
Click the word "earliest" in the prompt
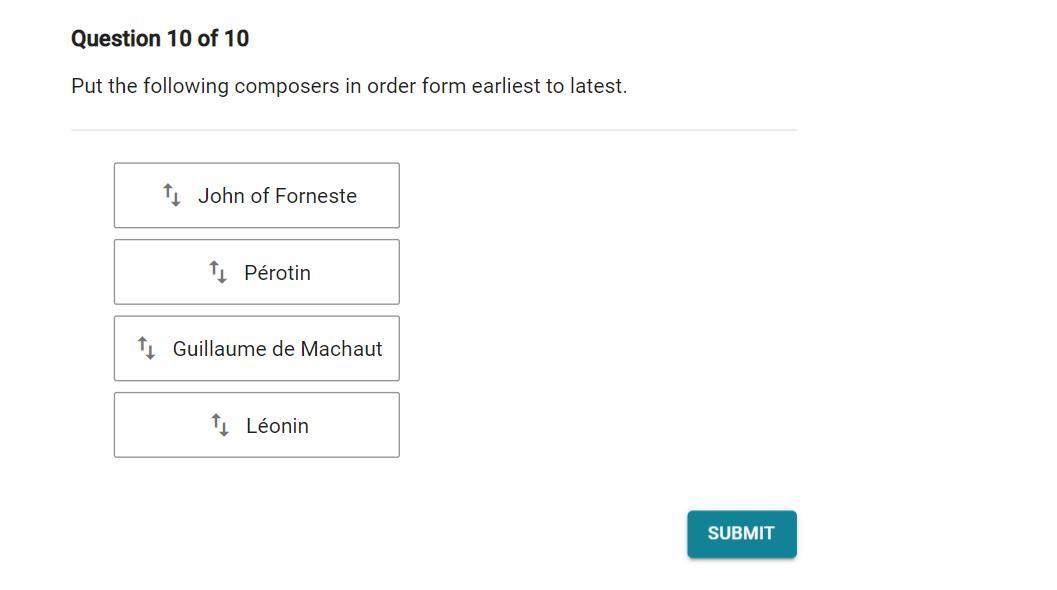click(x=505, y=86)
